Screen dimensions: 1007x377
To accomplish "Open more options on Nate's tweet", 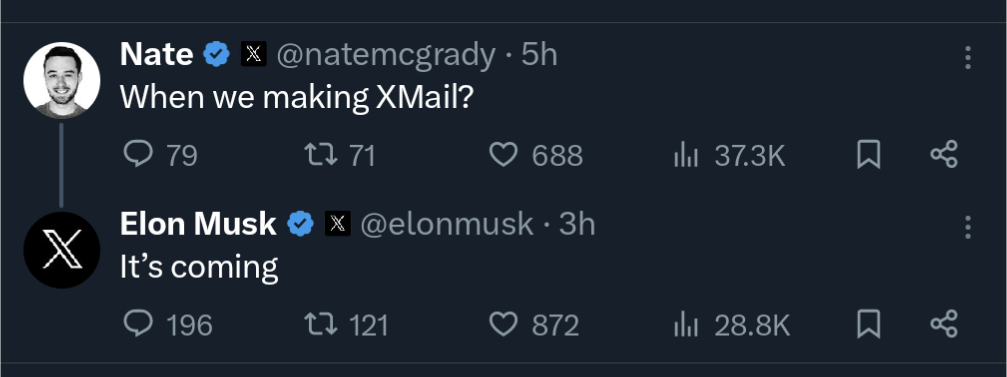I will [x=967, y=58].
